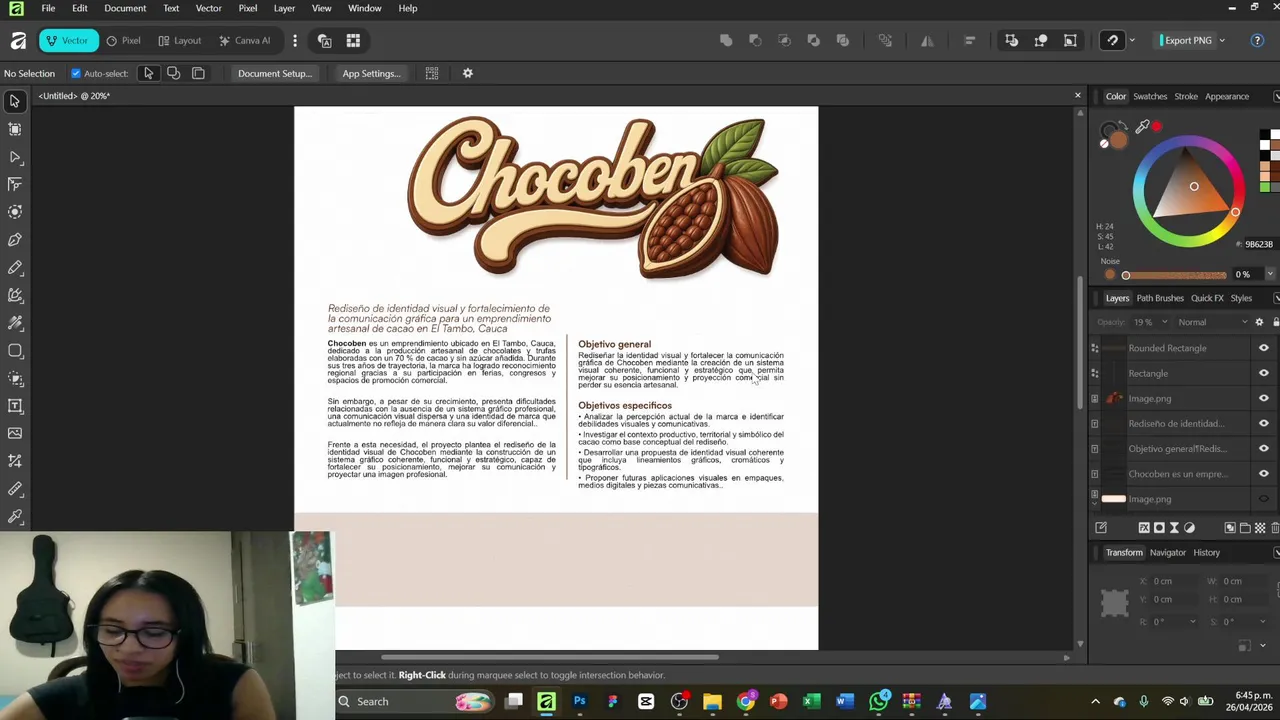
Task: Adjust the Noise slider in Color panel
Action: coord(1174,275)
